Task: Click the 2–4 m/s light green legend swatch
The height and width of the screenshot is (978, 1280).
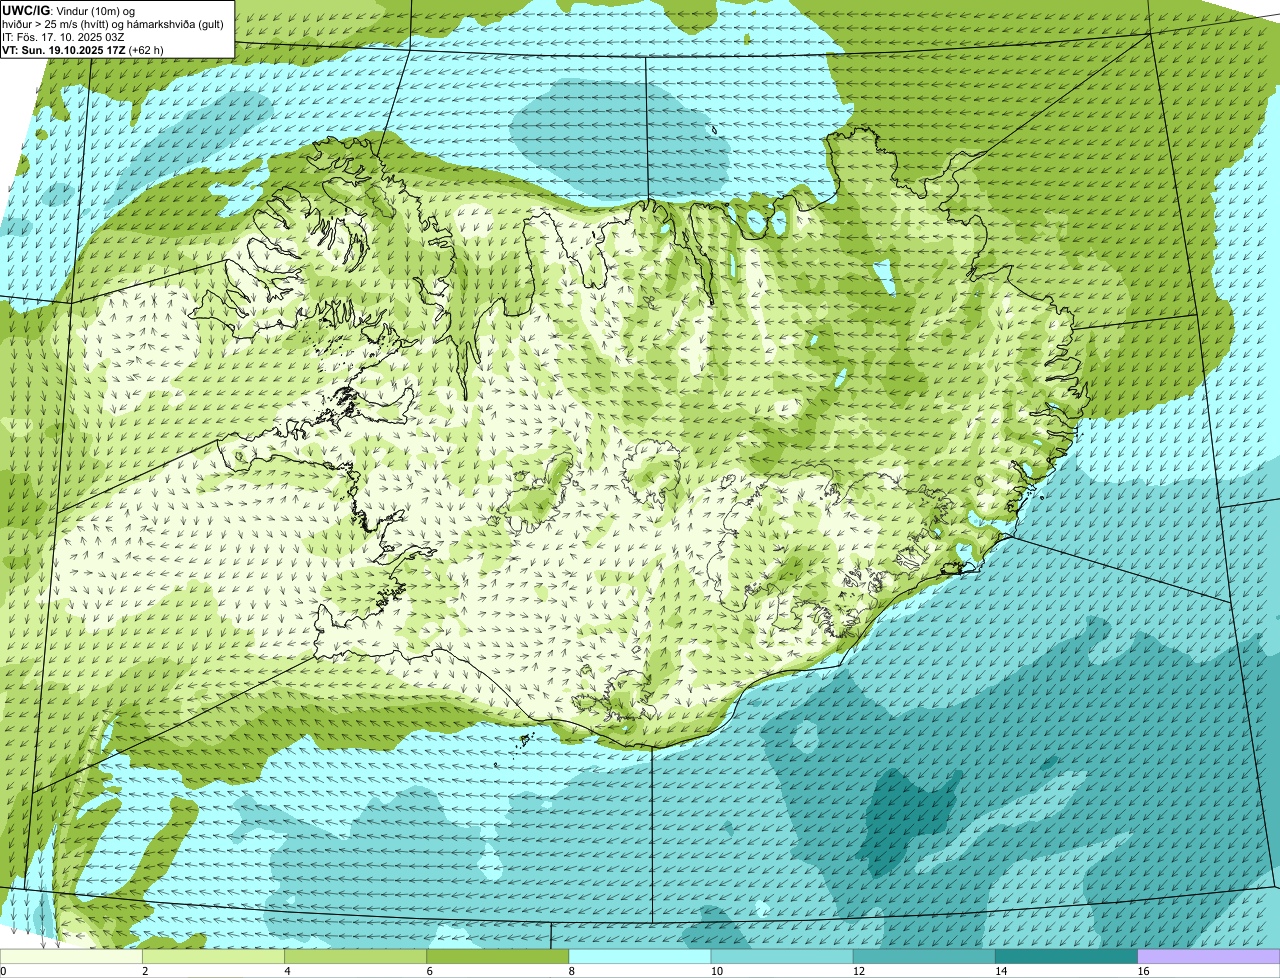Action: tap(213, 957)
